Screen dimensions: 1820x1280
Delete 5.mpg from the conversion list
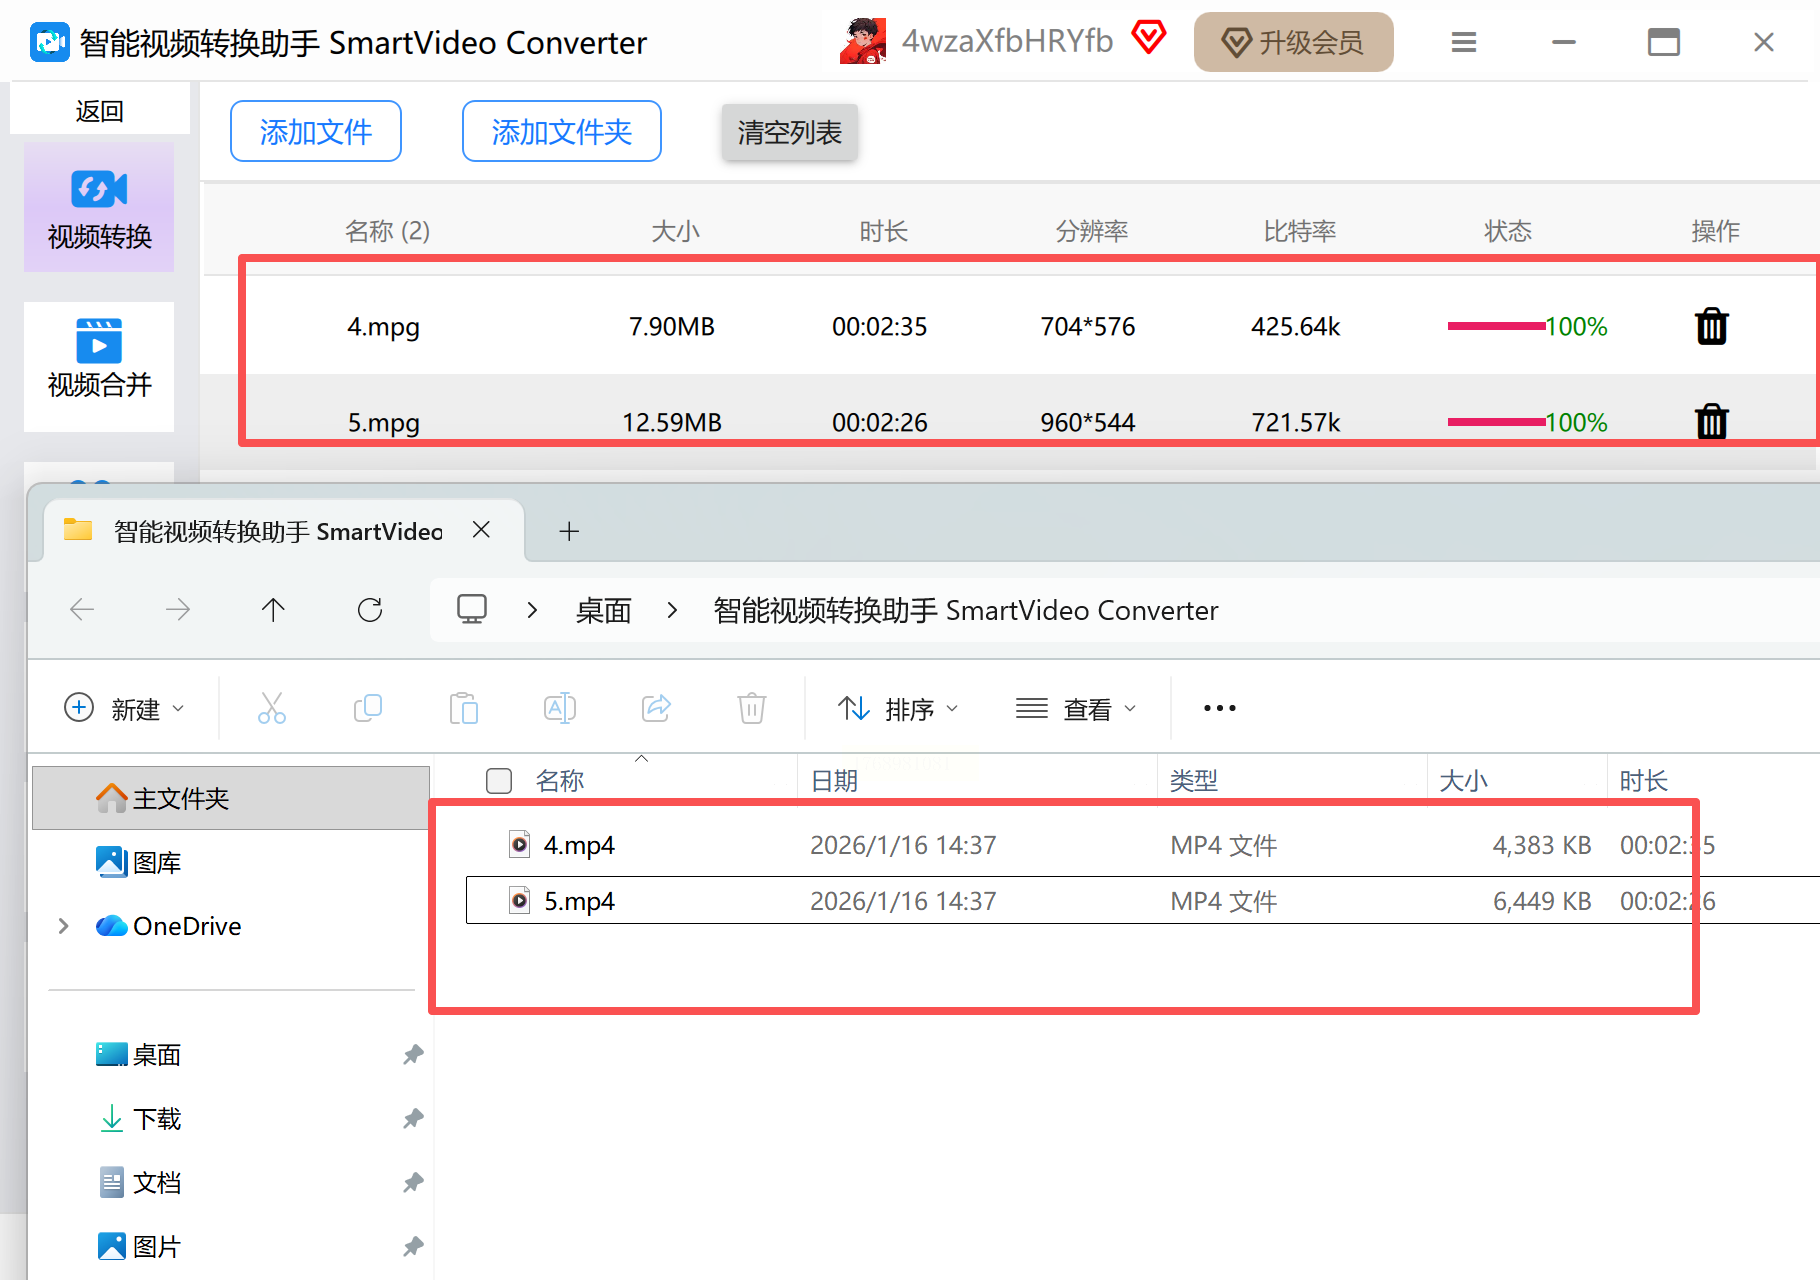click(x=1712, y=421)
